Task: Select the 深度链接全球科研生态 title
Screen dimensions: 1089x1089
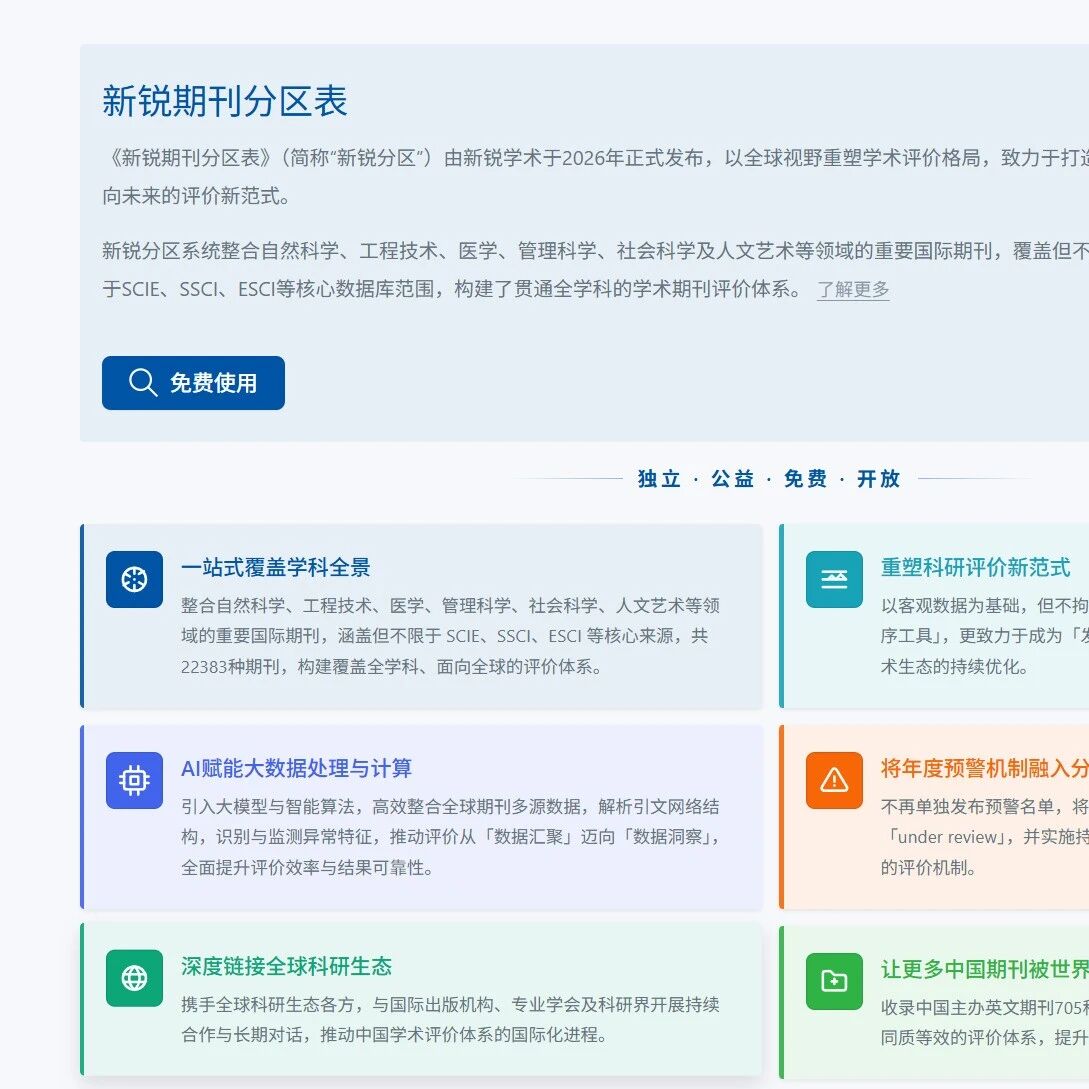Action: [x=286, y=966]
